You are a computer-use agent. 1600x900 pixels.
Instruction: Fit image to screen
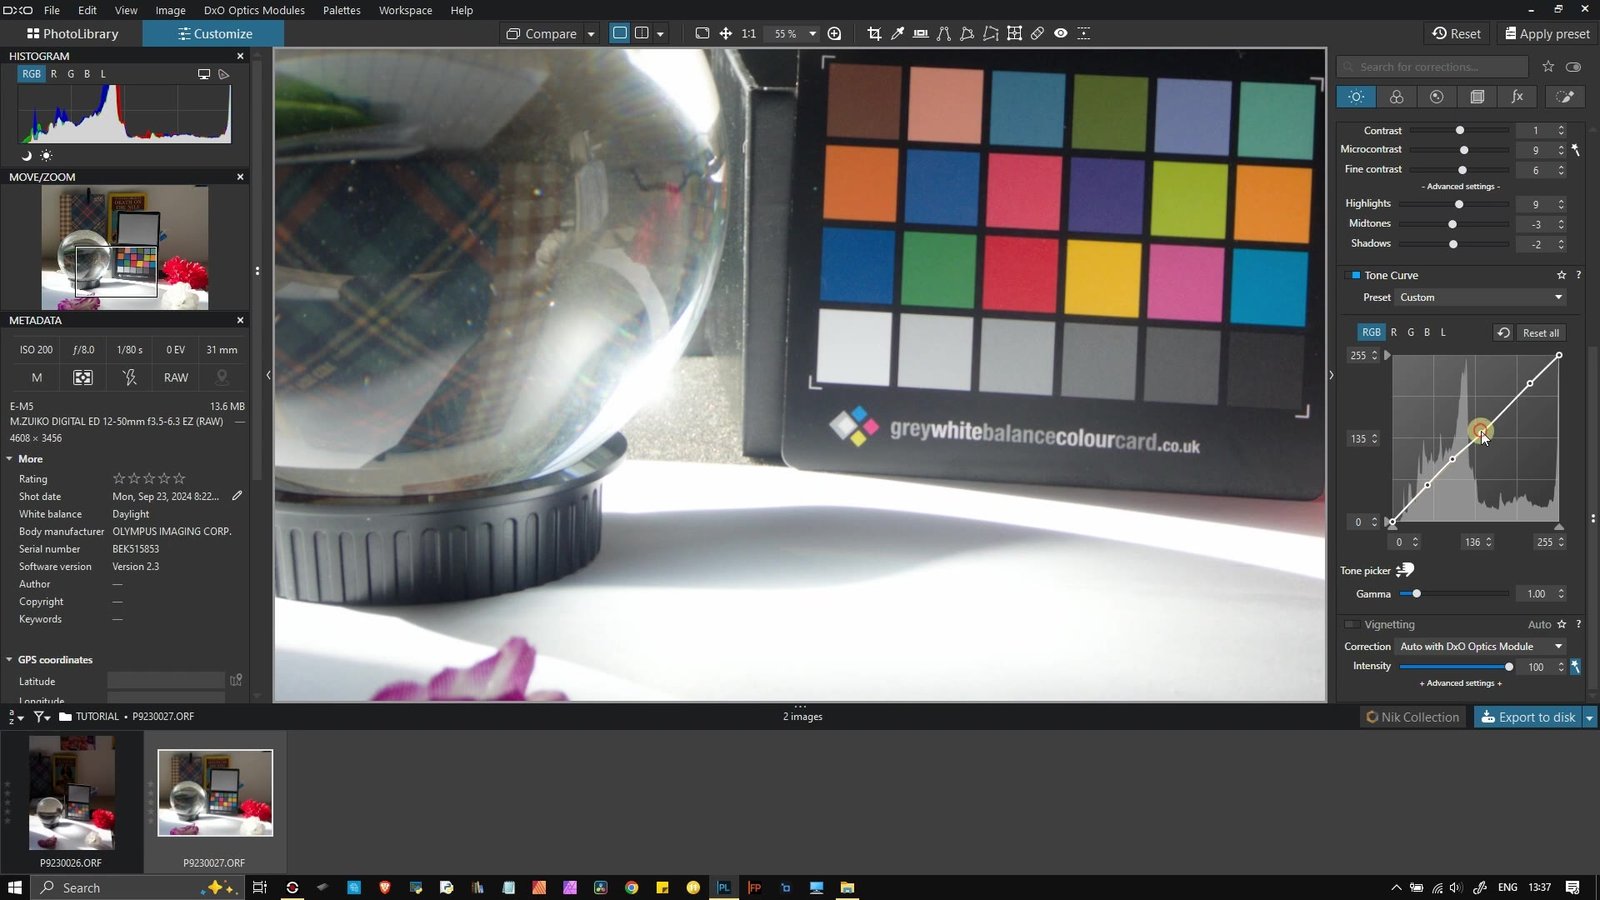(702, 33)
